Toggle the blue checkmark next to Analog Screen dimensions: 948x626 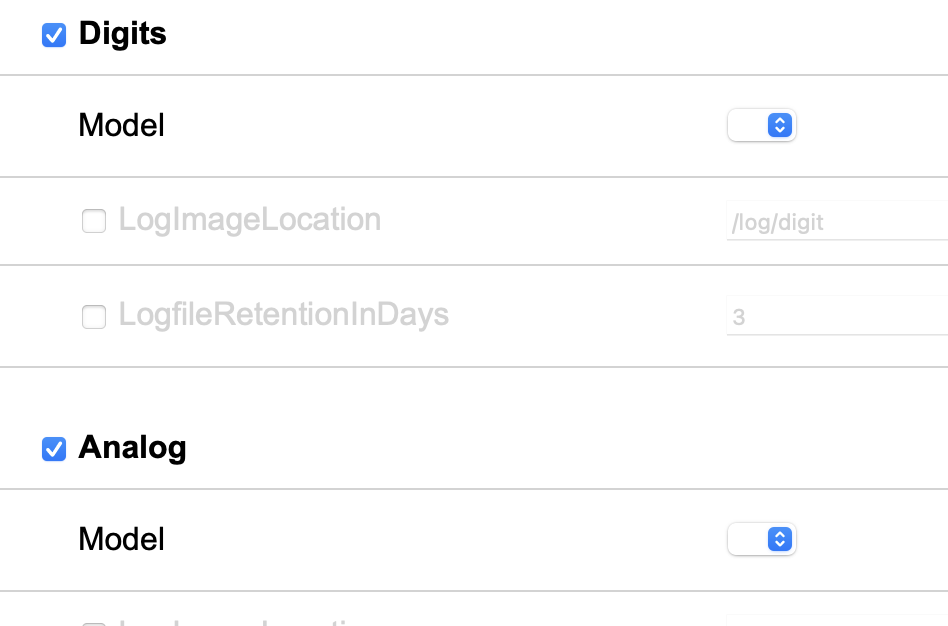(x=53, y=447)
